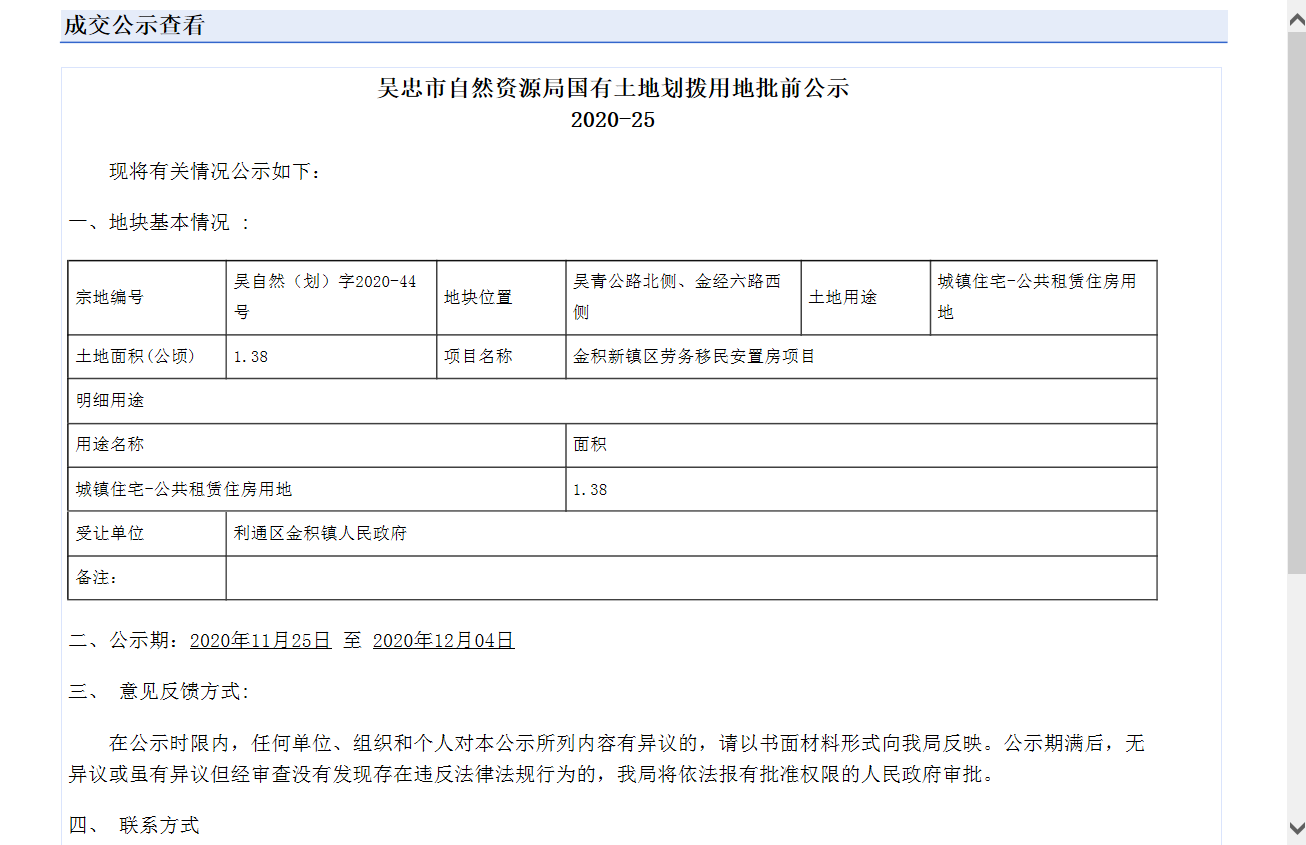
Task: Click the title 吴忠市自然资源局国有土地划拨用地批前公示
Action: point(613,88)
